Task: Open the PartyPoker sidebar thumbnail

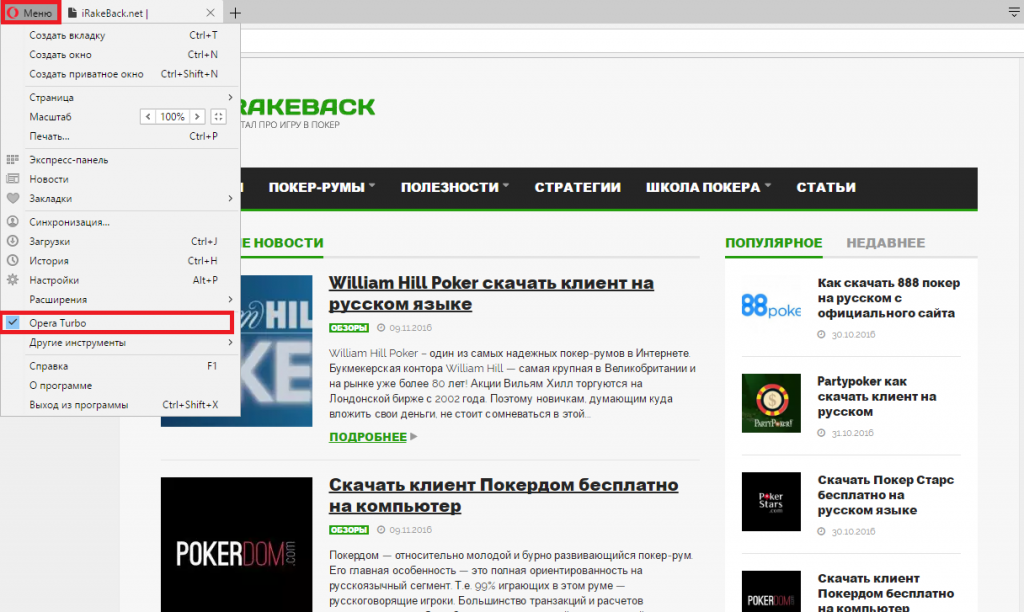Action: point(771,403)
